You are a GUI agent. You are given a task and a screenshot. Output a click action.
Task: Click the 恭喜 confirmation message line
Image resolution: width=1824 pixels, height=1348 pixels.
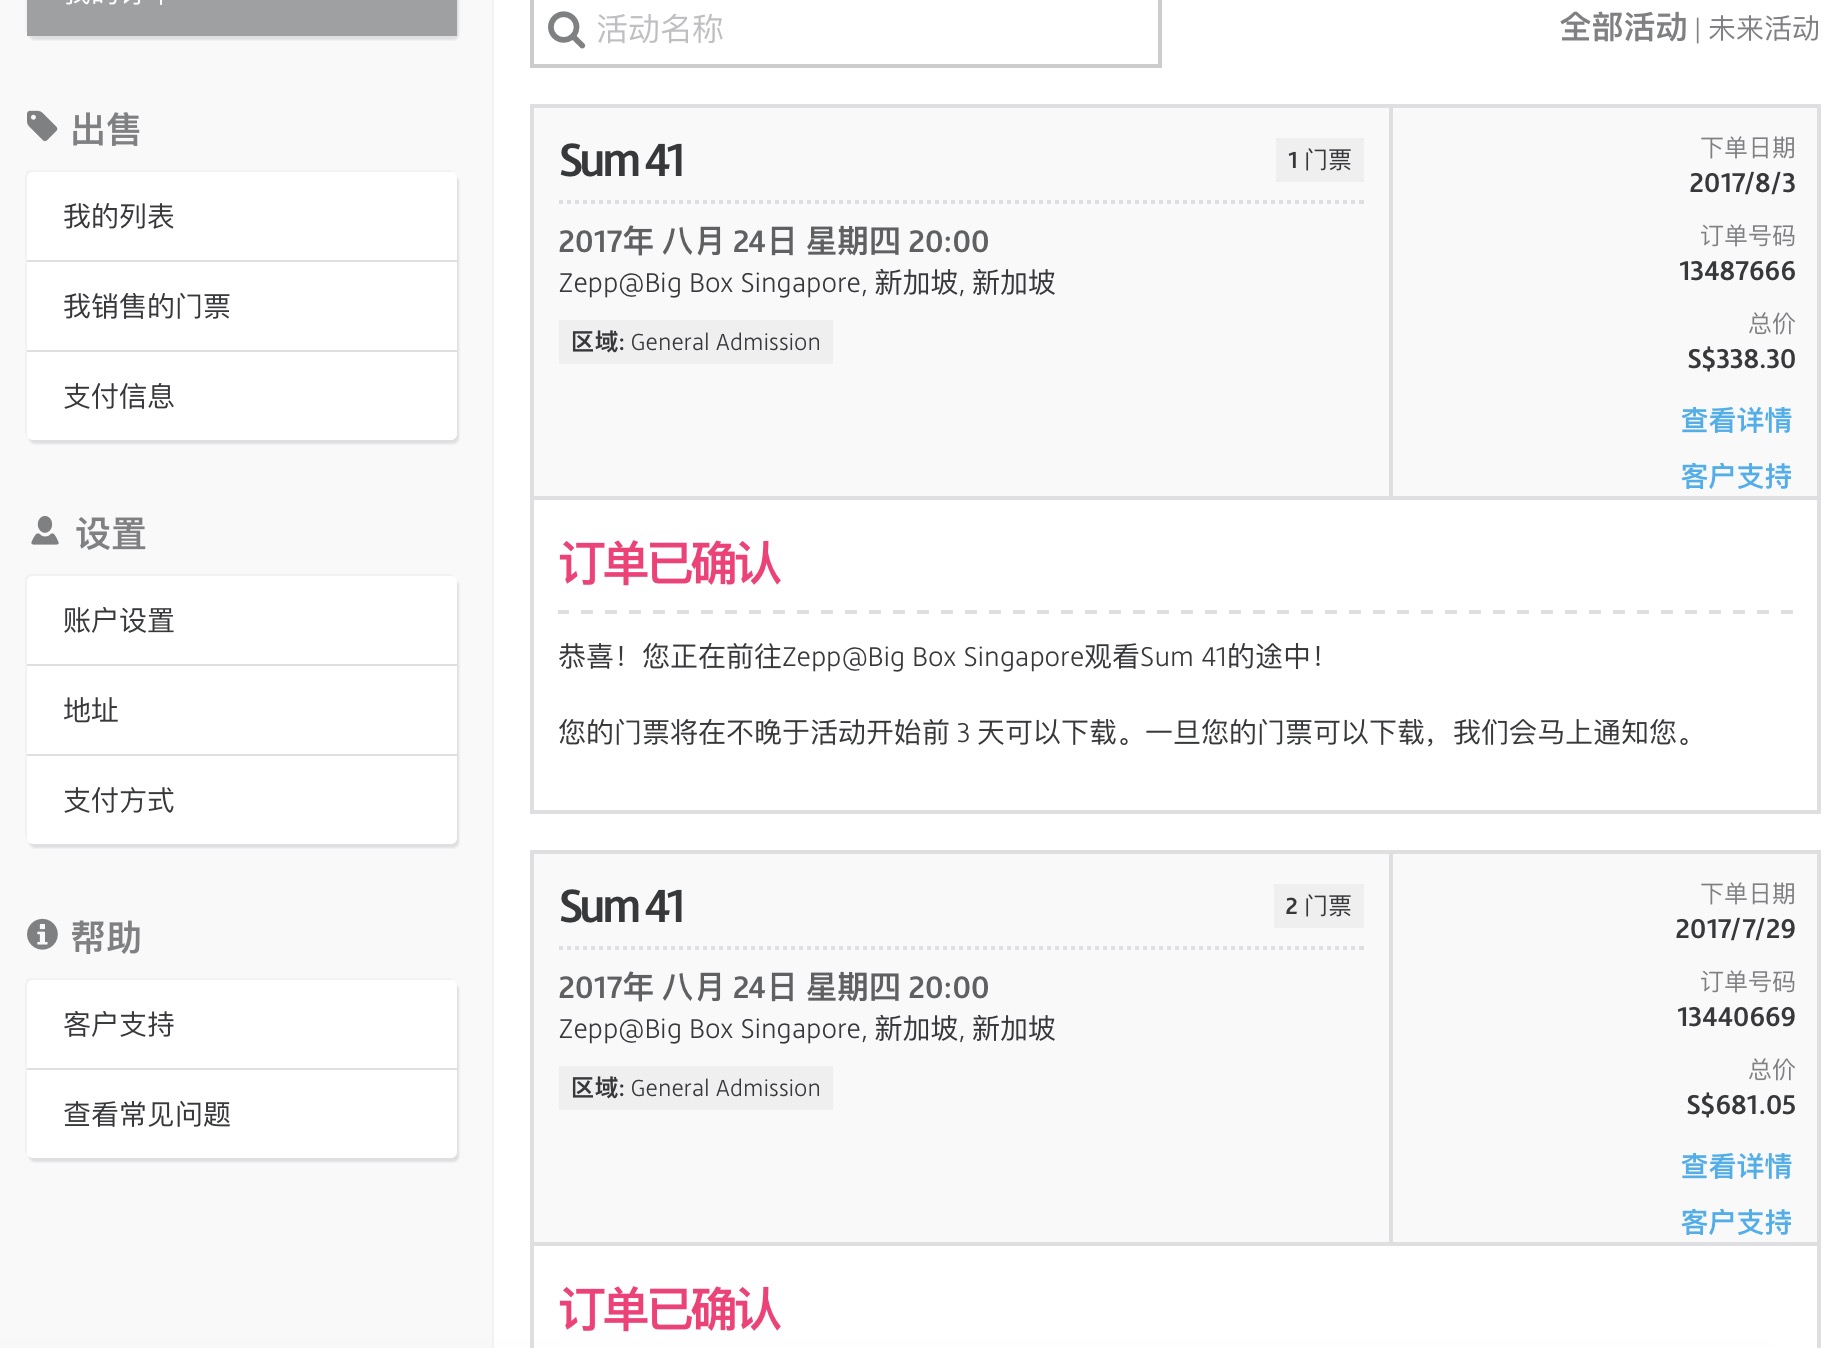[941, 657]
